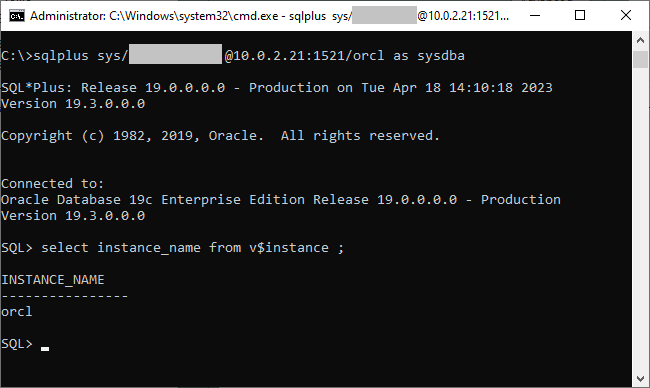Close the Administrator cmd.exe window
650x388 pixels.
click(x=626, y=16)
